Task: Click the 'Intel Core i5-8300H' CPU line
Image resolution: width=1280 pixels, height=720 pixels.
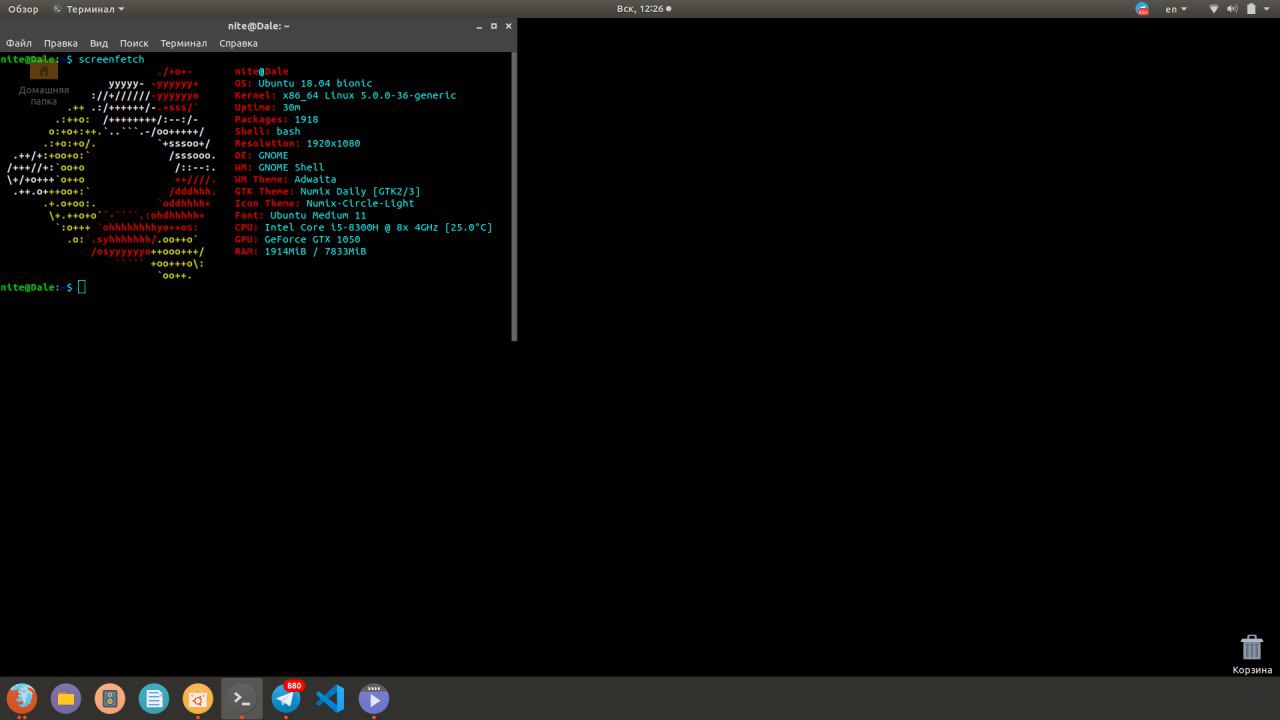Action: (x=364, y=228)
